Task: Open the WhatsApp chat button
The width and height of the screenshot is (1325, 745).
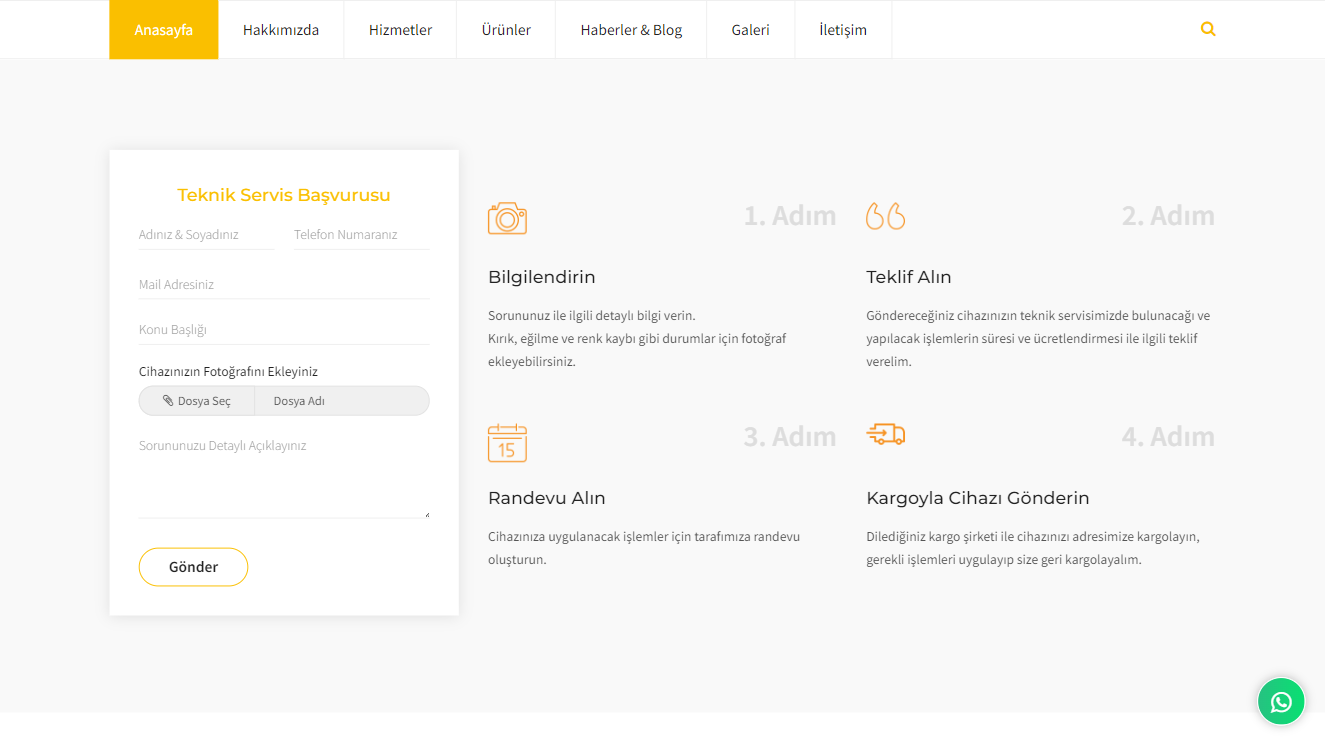Action: click(1281, 702)
